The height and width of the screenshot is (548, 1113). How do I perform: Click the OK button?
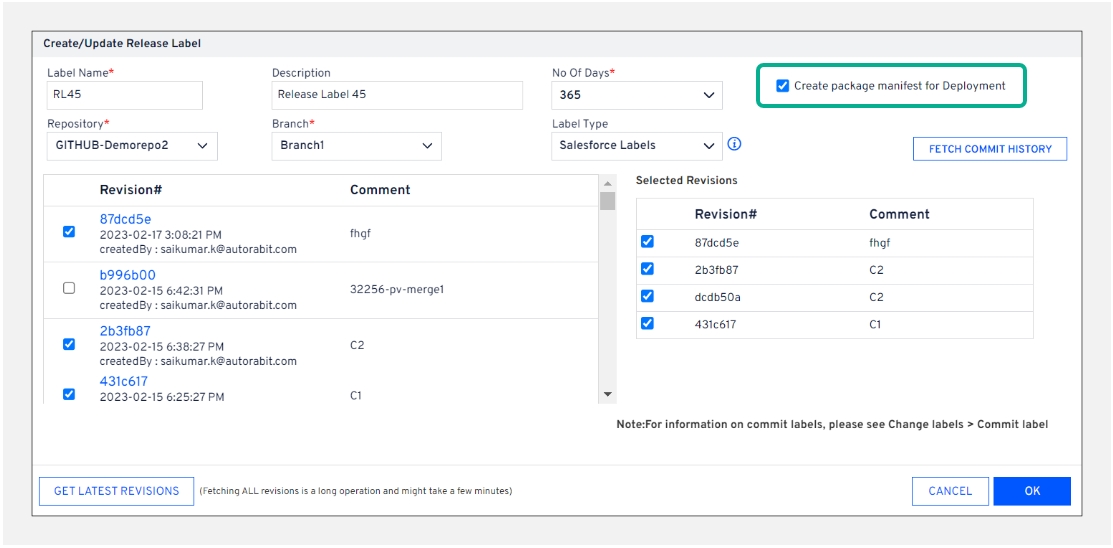pyautogui.click(x=1032, y=491)
